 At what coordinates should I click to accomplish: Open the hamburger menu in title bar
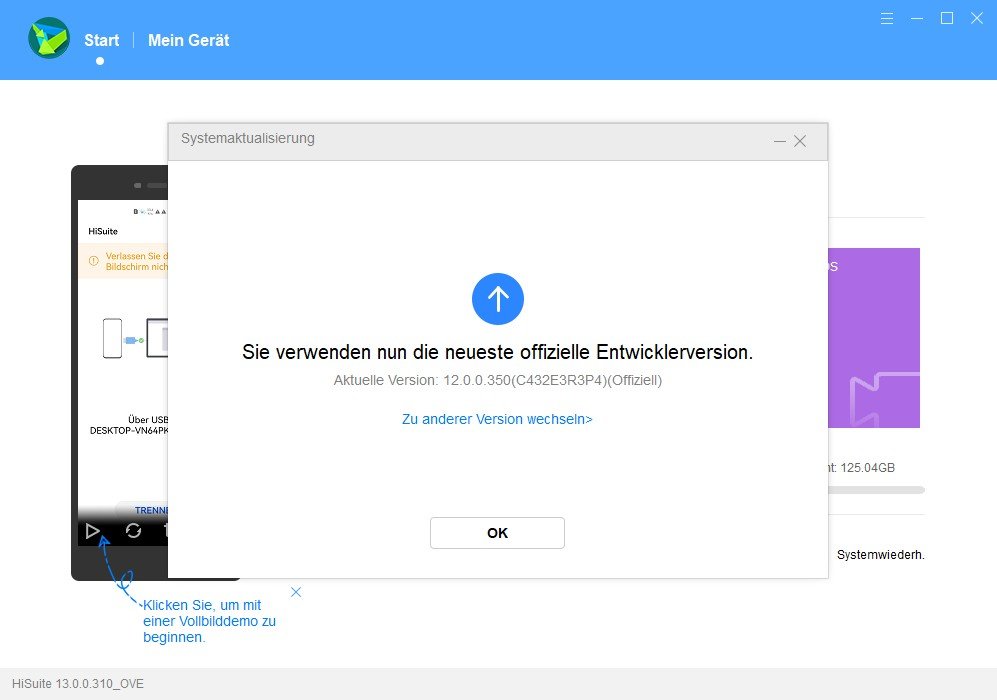pyautogui.click(x=887, y=18)
